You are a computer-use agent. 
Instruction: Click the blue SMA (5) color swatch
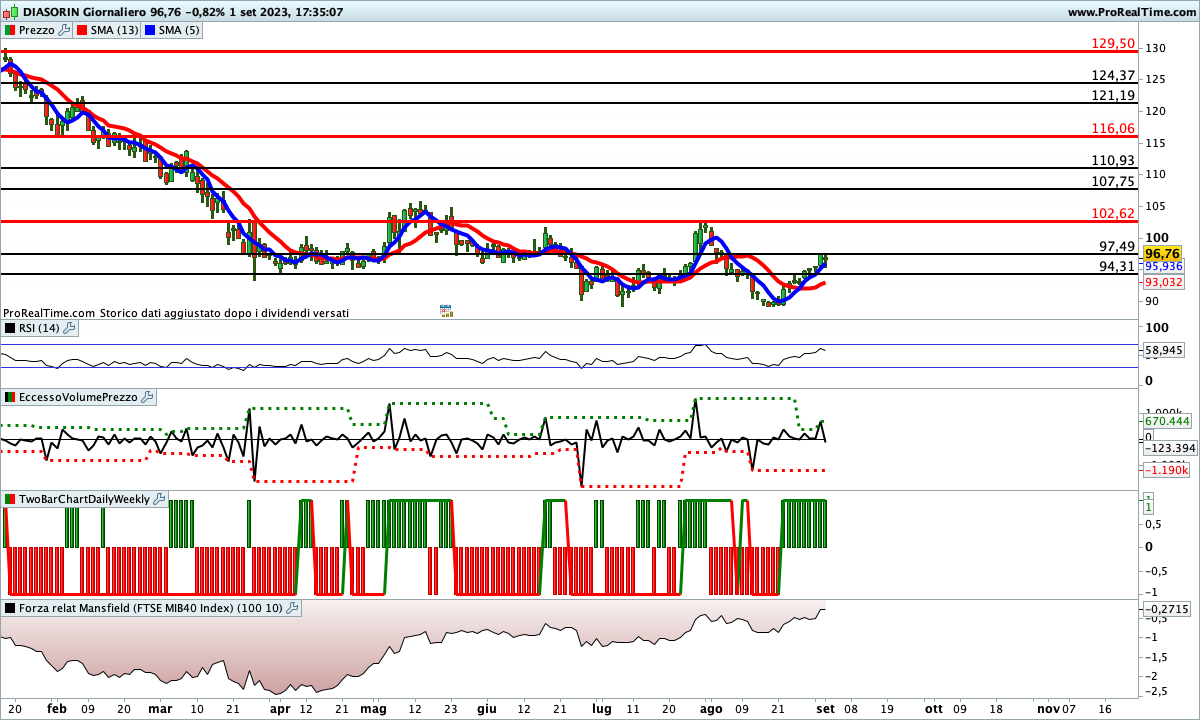(x=149, y=30)
